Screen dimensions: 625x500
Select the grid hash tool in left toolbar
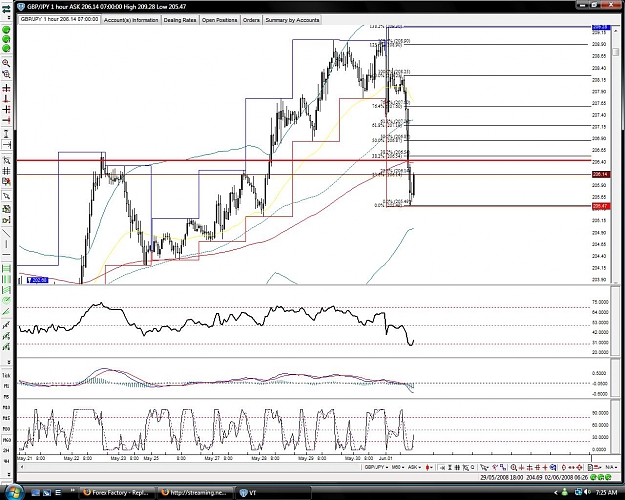click(x=6, y=171)
